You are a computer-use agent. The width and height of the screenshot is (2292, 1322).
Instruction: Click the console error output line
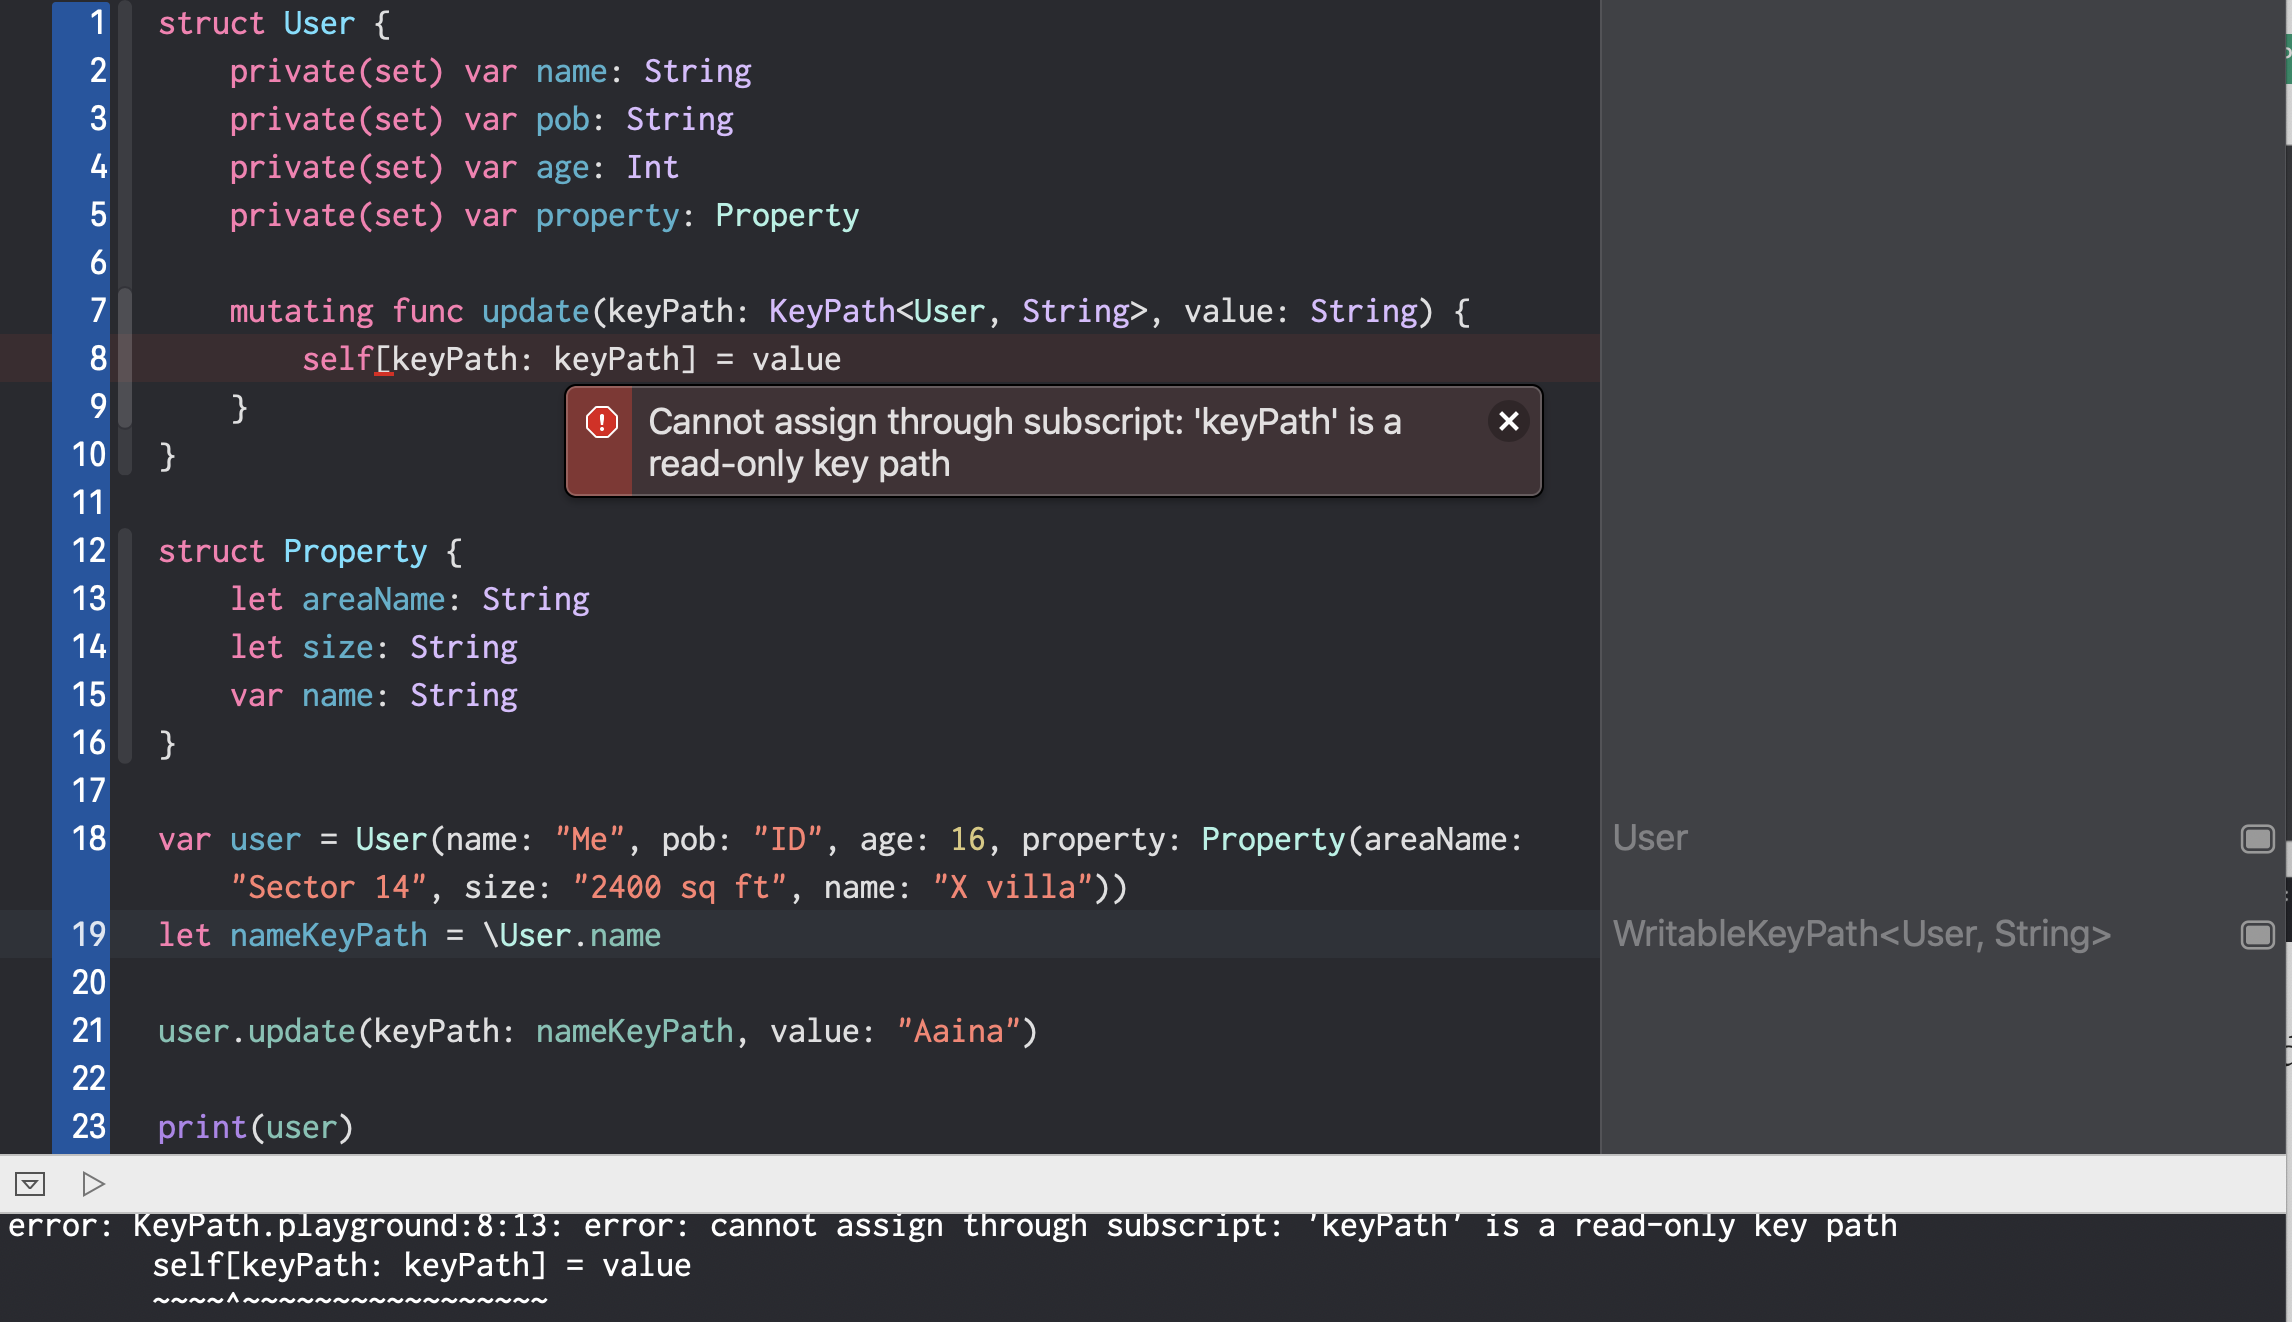[x=950, y=1226]
